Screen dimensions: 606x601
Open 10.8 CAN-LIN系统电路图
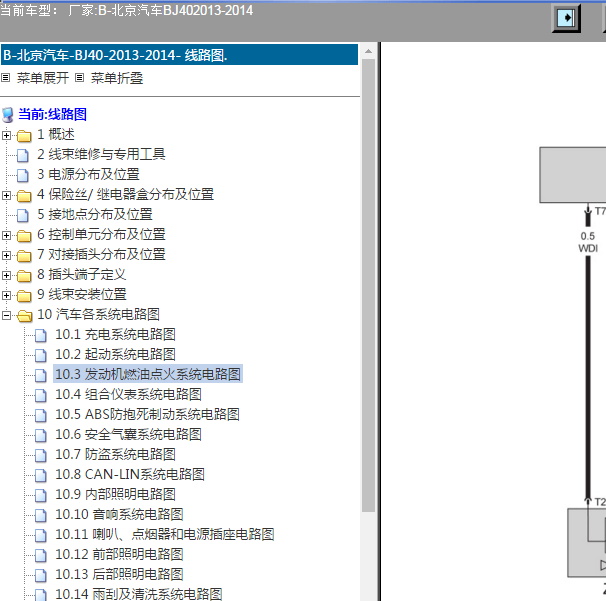[x=130, y=475]
